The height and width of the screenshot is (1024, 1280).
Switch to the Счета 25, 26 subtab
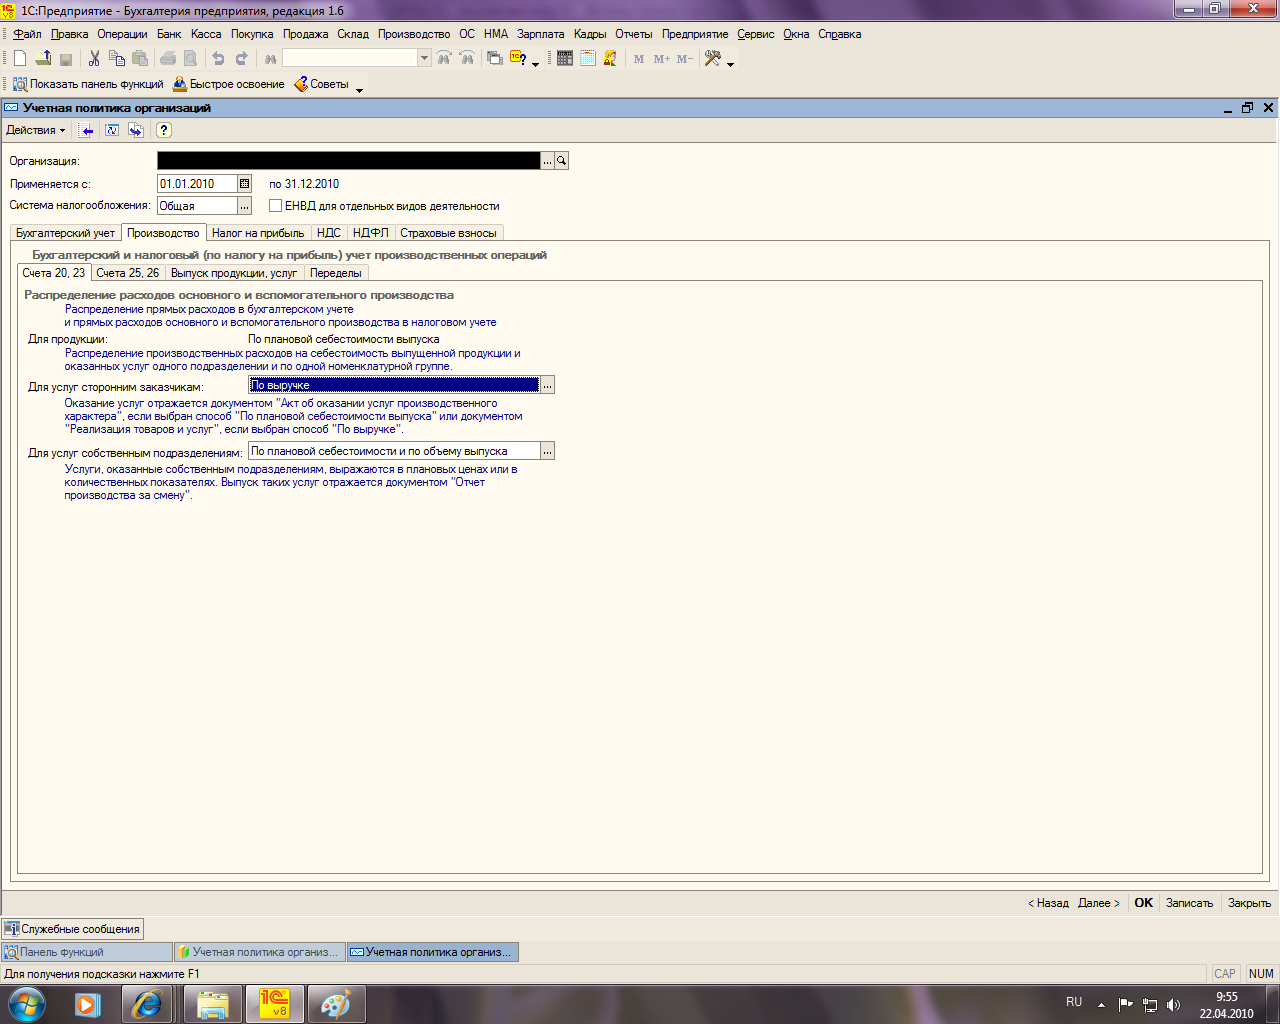click(x=128, y=273)
